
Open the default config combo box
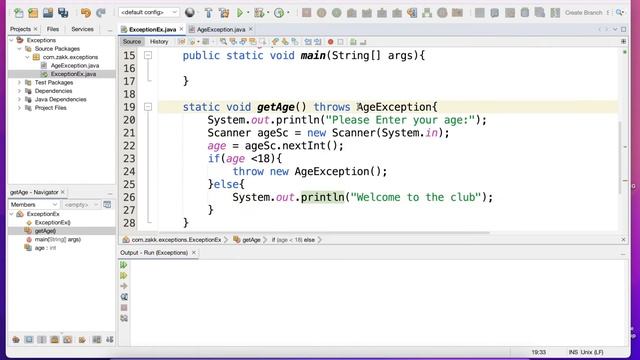149,12
